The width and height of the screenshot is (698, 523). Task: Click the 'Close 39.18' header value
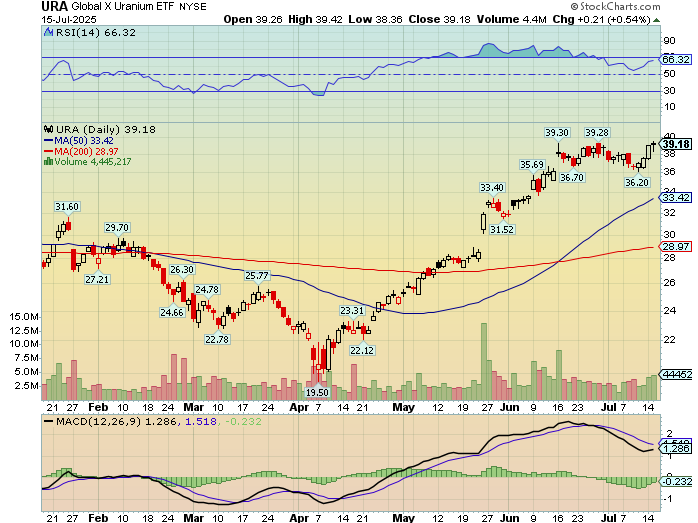point(439,20)
